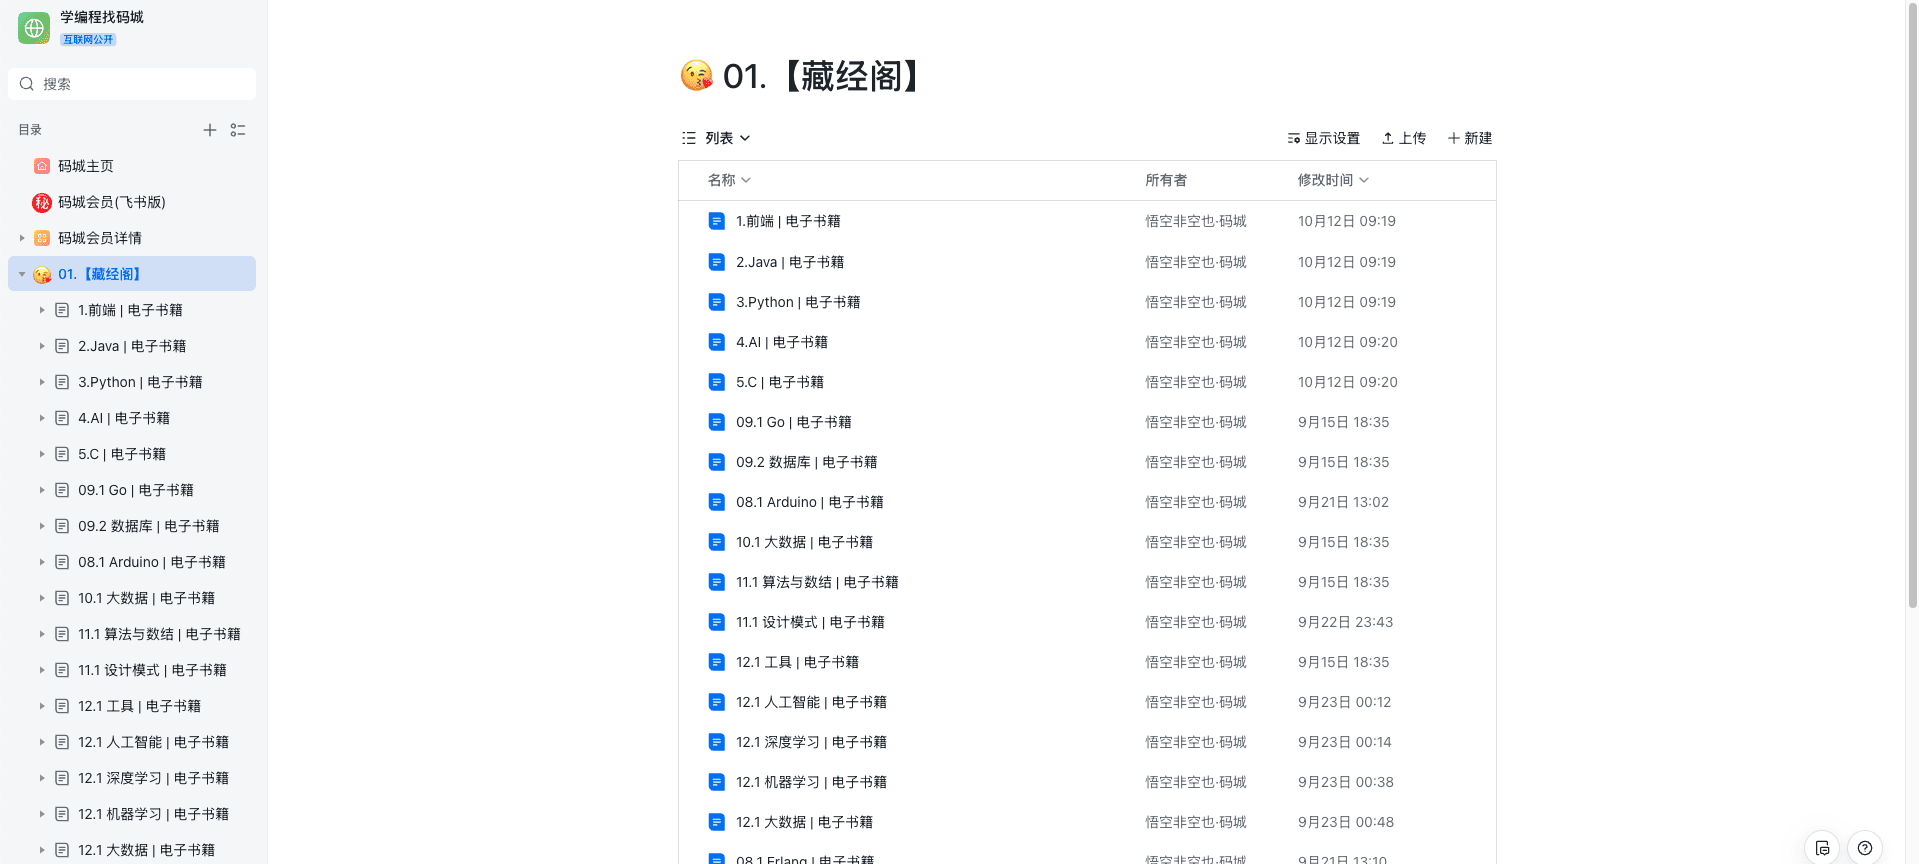Click the red 码城会员(飞书版) icon
The width and height of the screenshot is (1919, 864).
42,202
